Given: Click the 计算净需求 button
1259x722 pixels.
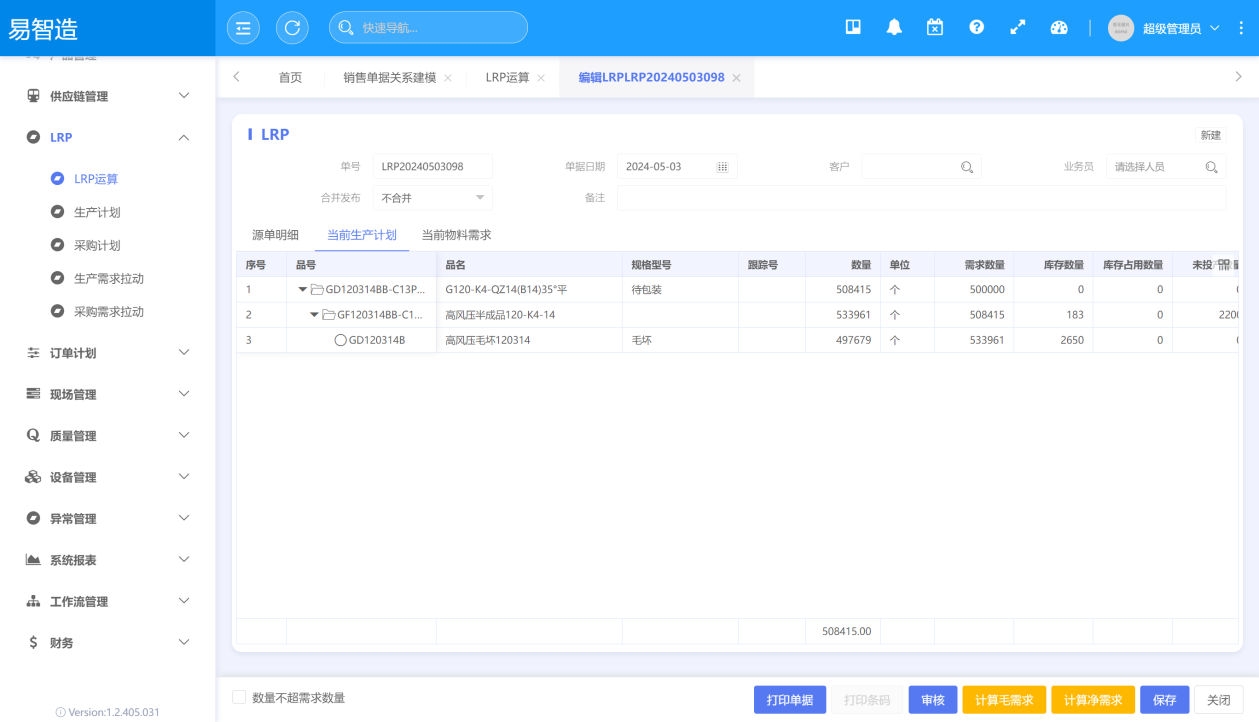Looking at the screenshot, I should pyautogui.click(x=1093, y=700).
